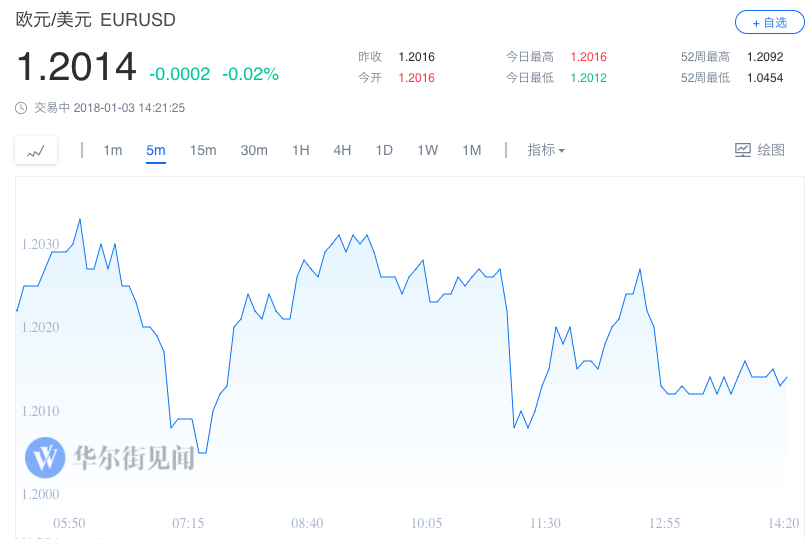
Task: Select the 30m timeframe
Action: click(x=254, y=150)
